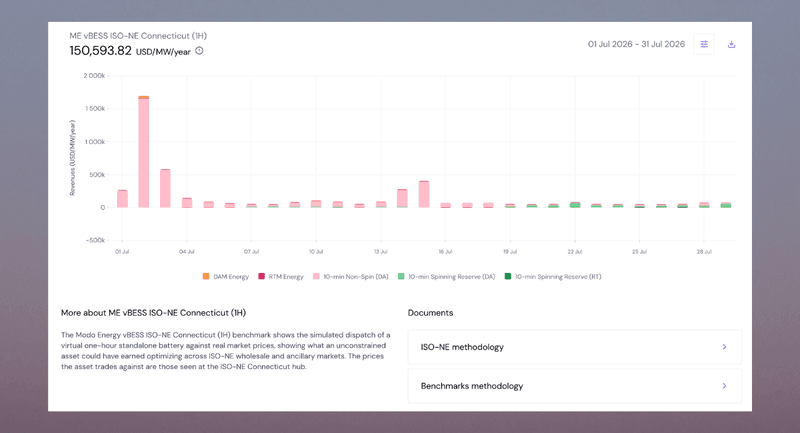
Task: Click the 03 Jul revenue bar
Action: pyautogui.click(x=165, y=188)
